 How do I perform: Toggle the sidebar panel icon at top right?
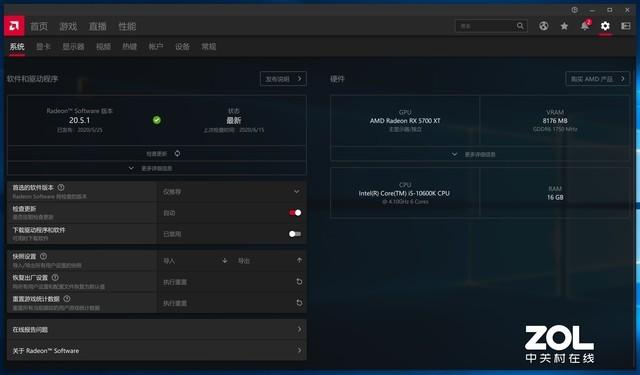tap(626, 26)
